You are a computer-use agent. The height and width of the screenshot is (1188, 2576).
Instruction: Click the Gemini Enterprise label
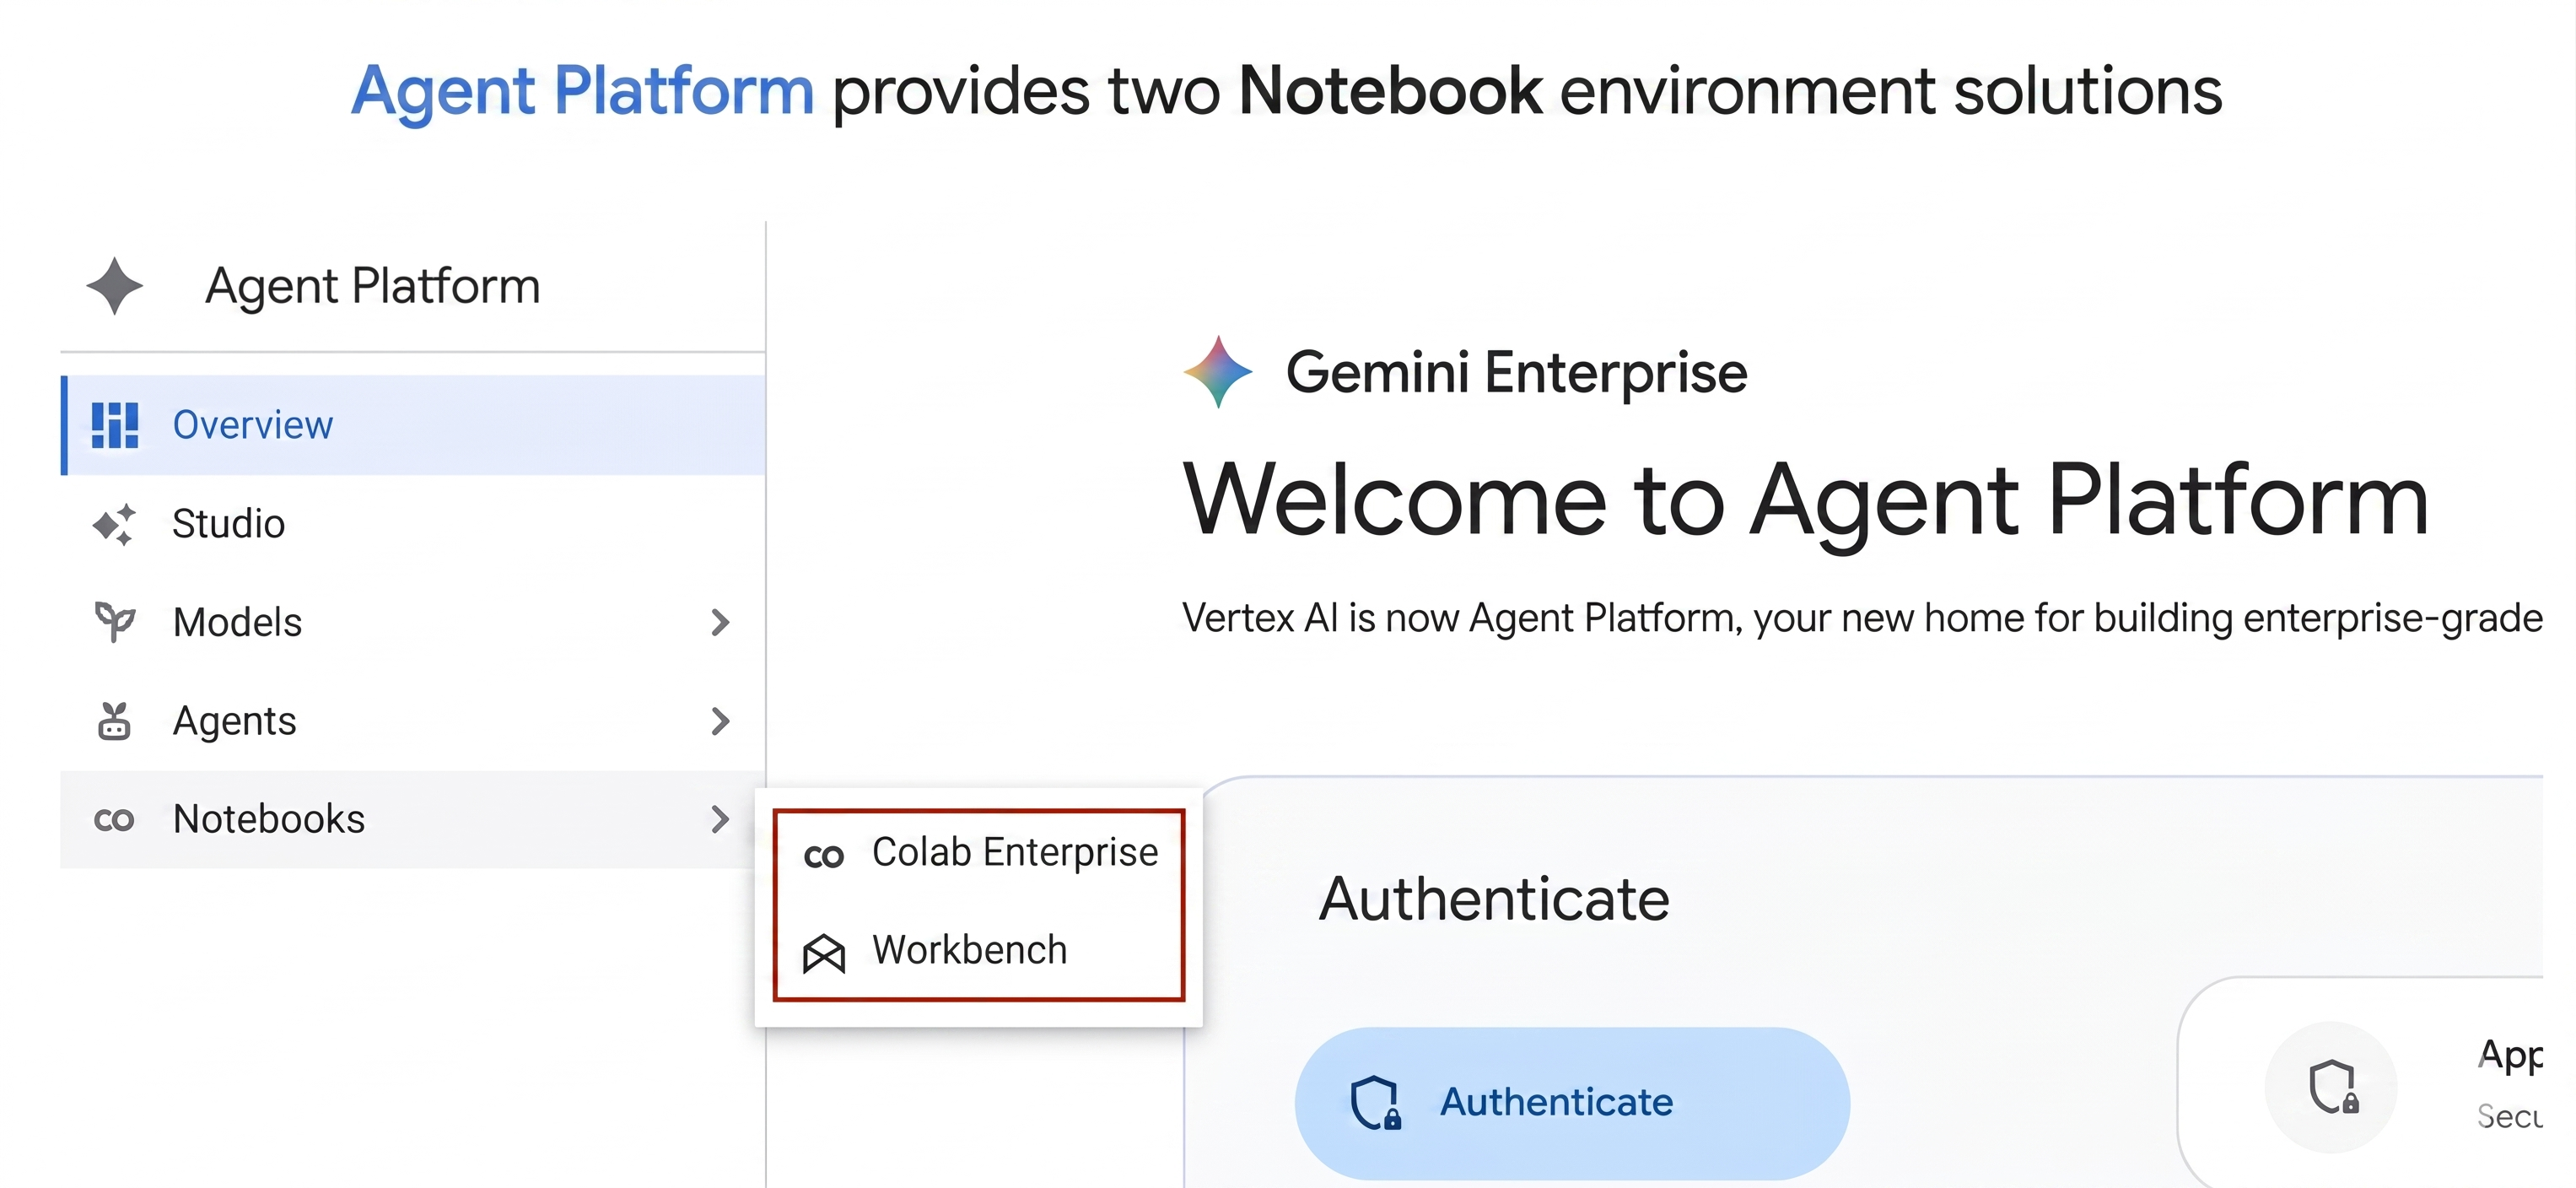(1516, 373)
